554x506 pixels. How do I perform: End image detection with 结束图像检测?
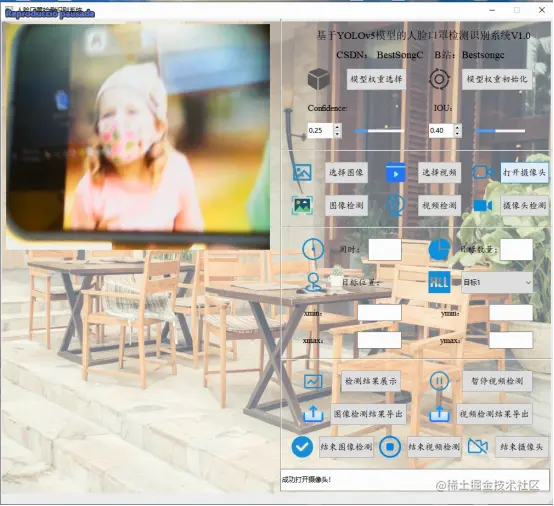point(346,447)
